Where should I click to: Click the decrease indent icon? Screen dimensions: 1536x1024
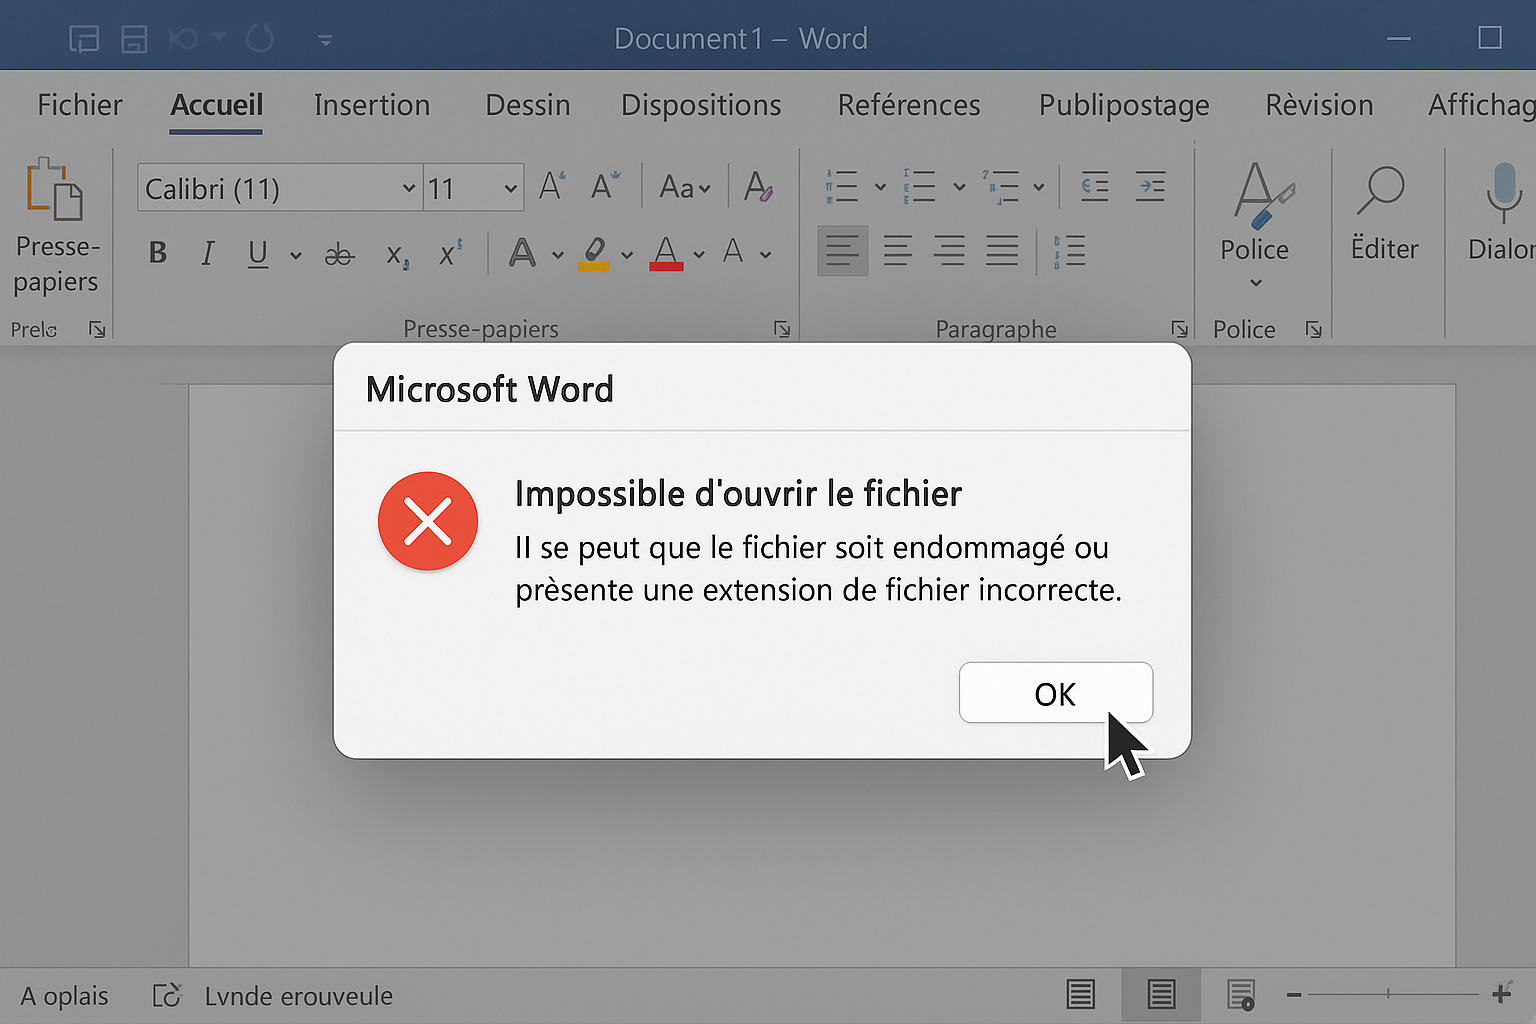click(x=1095, y=186)
